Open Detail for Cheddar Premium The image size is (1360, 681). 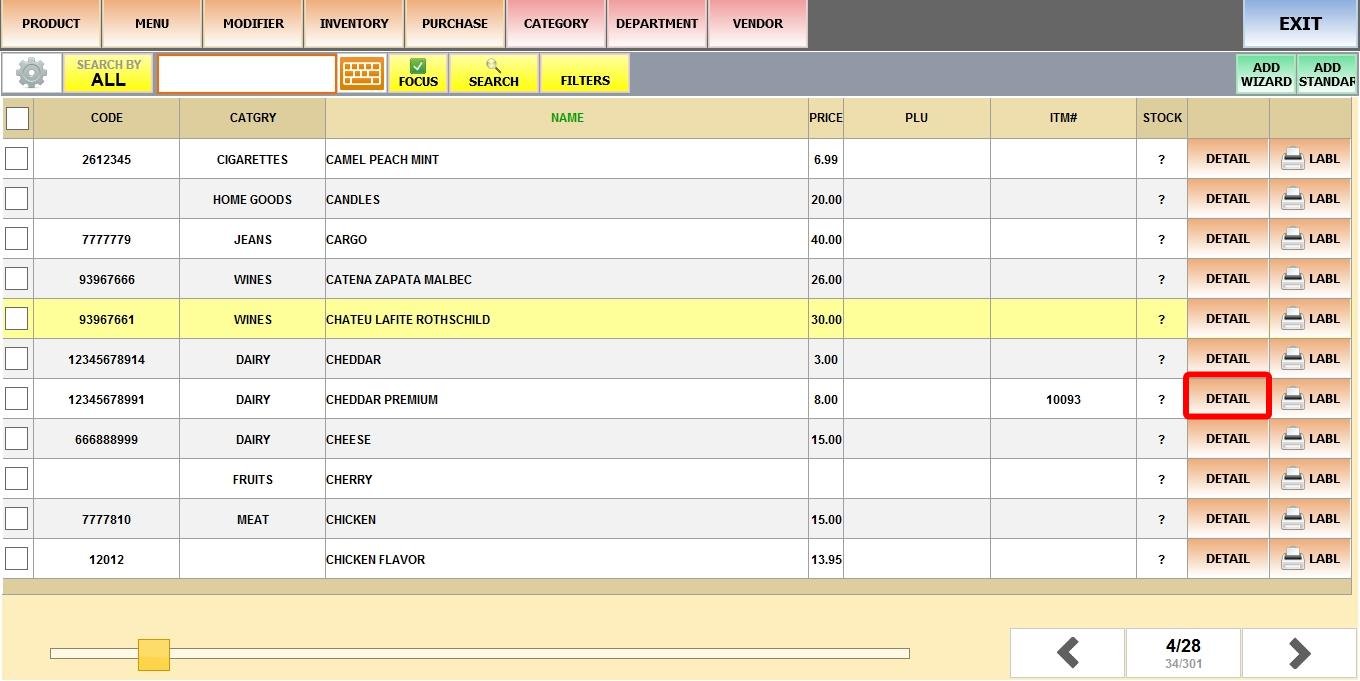(1227, 399)
